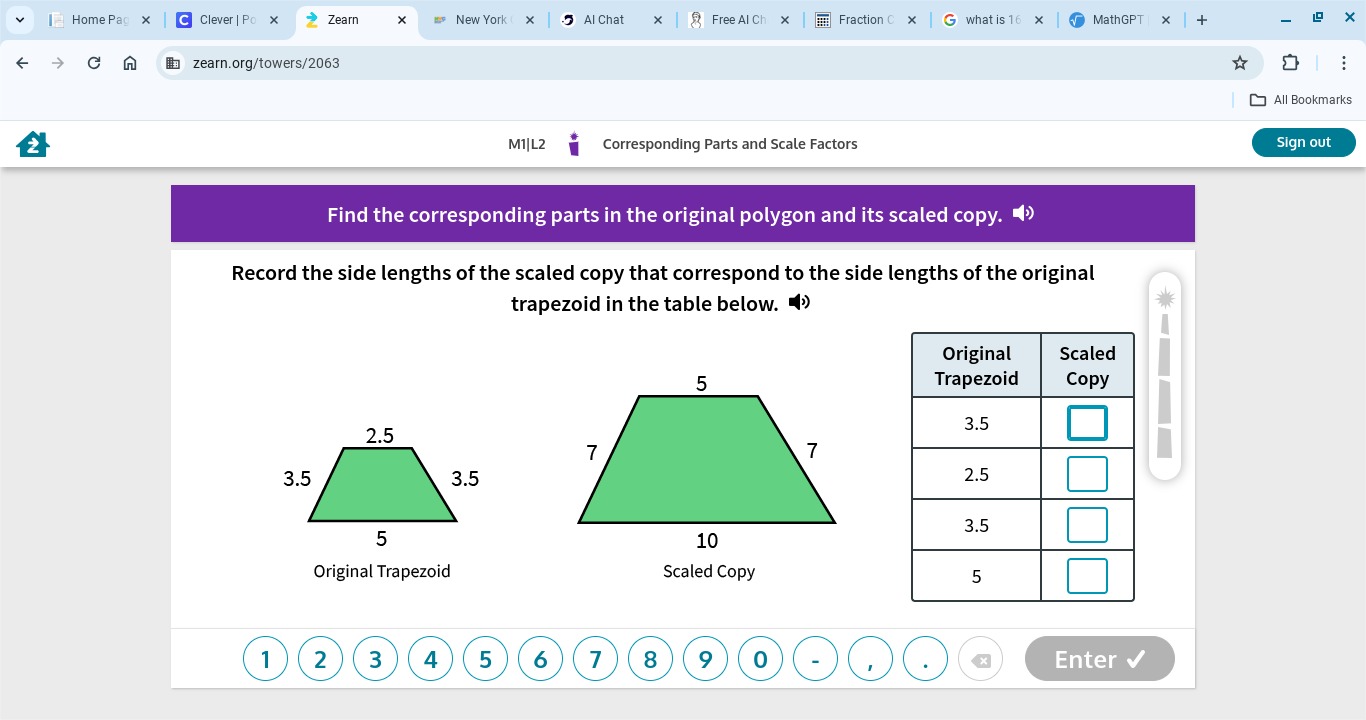The image size is (1366, 720).
Task: Click the comma keypad button
Action: point(870,660)
